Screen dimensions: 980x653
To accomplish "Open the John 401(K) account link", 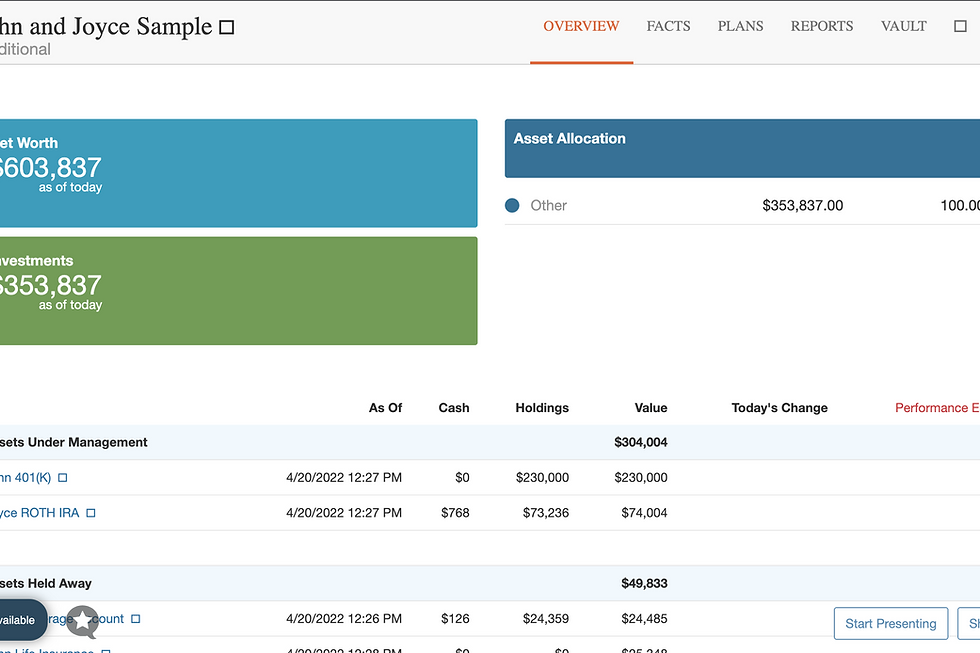I will point(25,478).
